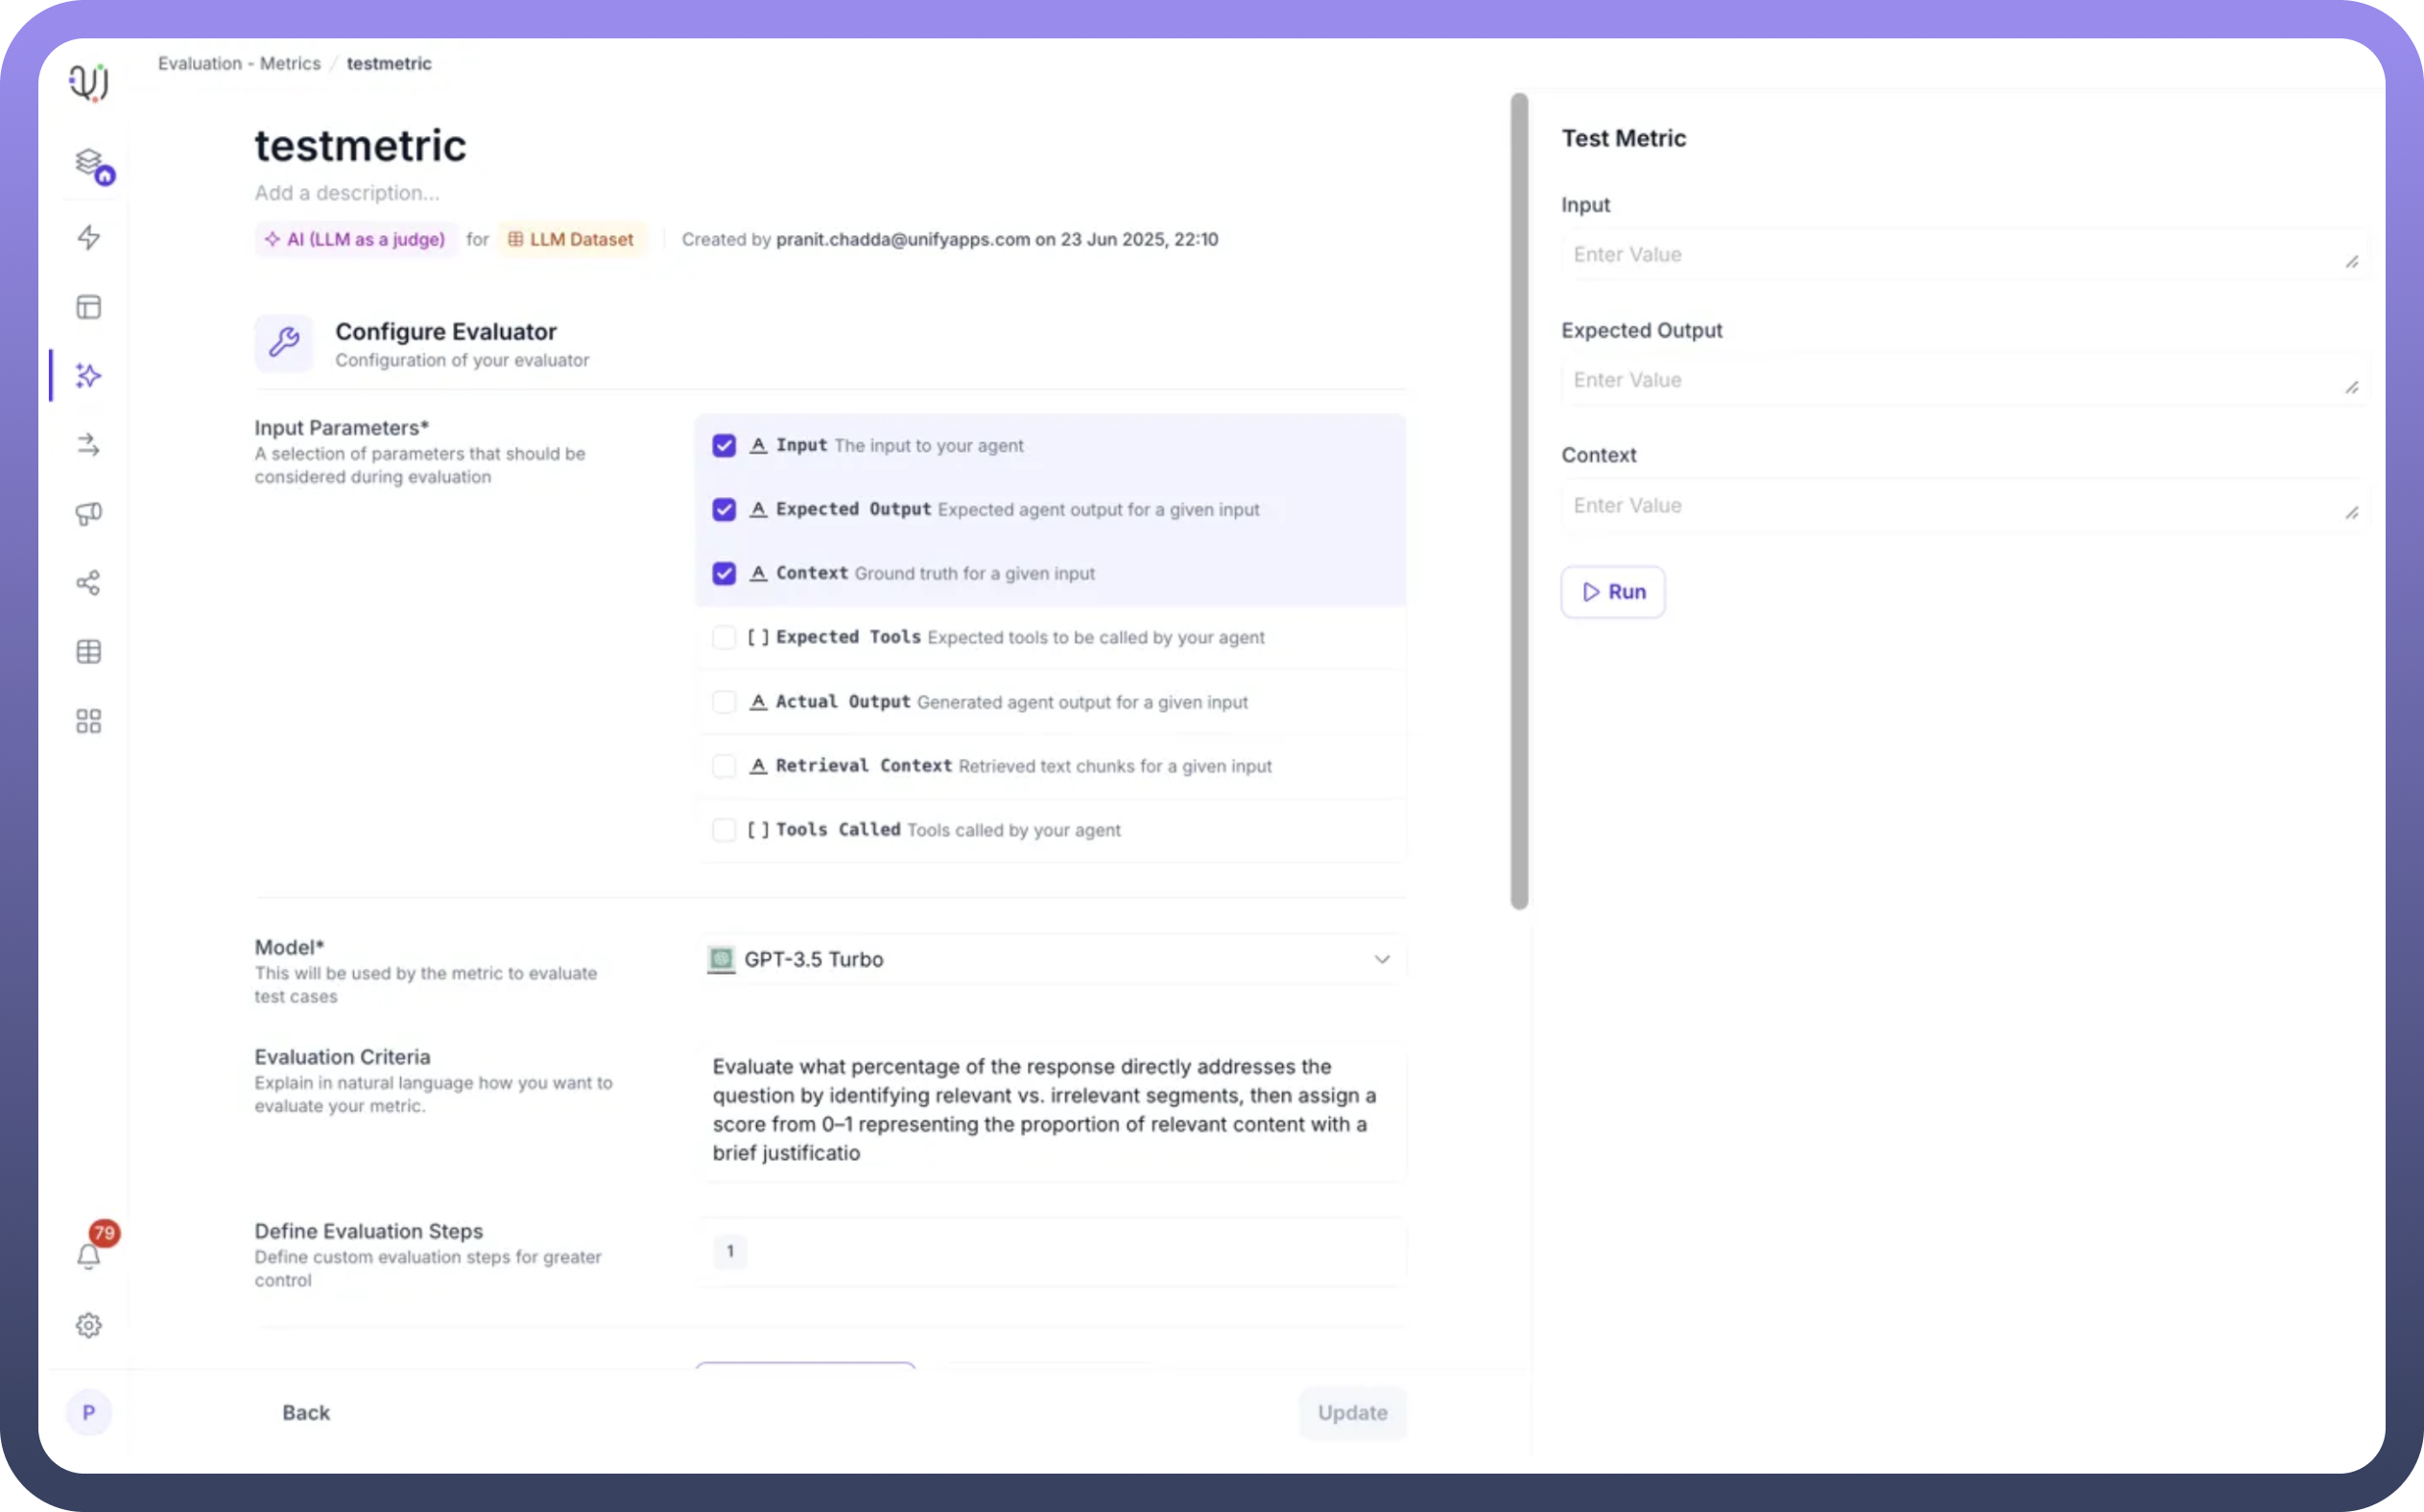This screenshot has width=2424, height=1512.
Task: Open the table grid sidebar icon
Action: 89,652
